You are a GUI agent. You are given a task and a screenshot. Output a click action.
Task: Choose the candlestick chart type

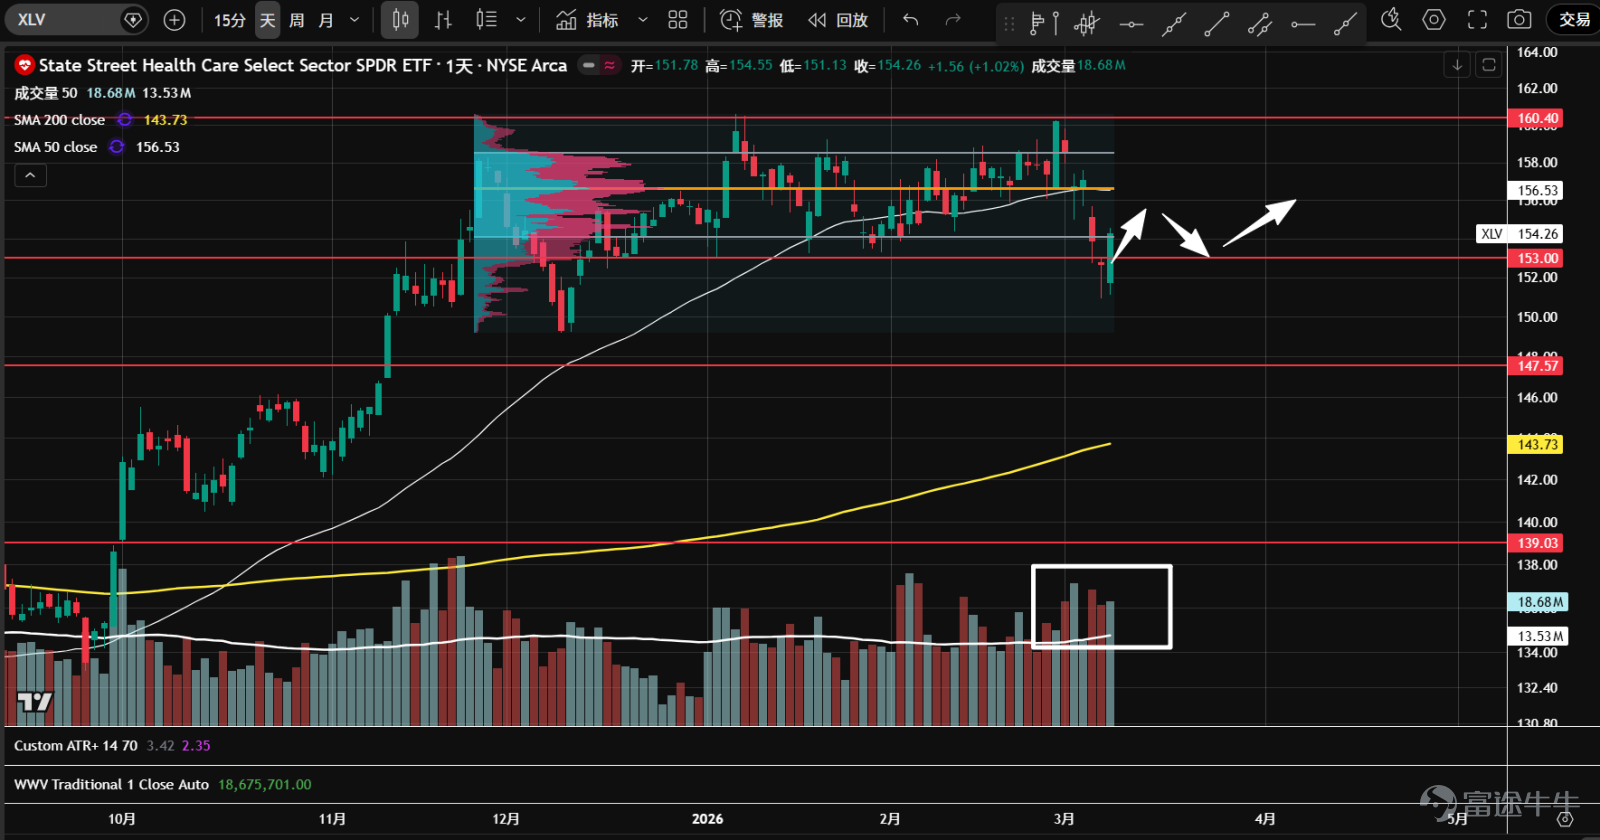coord(400,20)
